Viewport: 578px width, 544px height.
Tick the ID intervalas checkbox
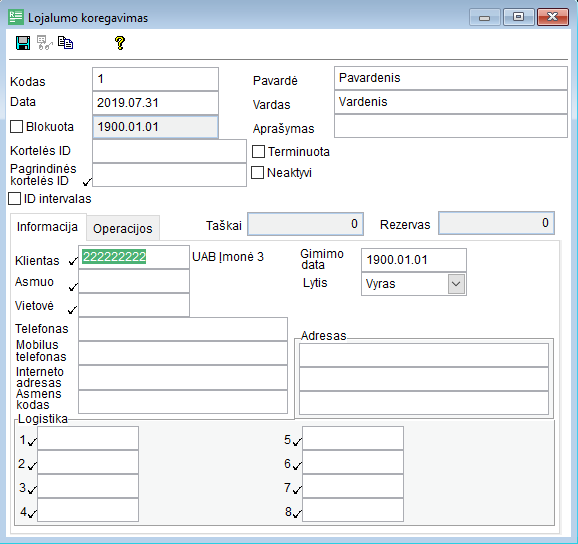[14, 198]
